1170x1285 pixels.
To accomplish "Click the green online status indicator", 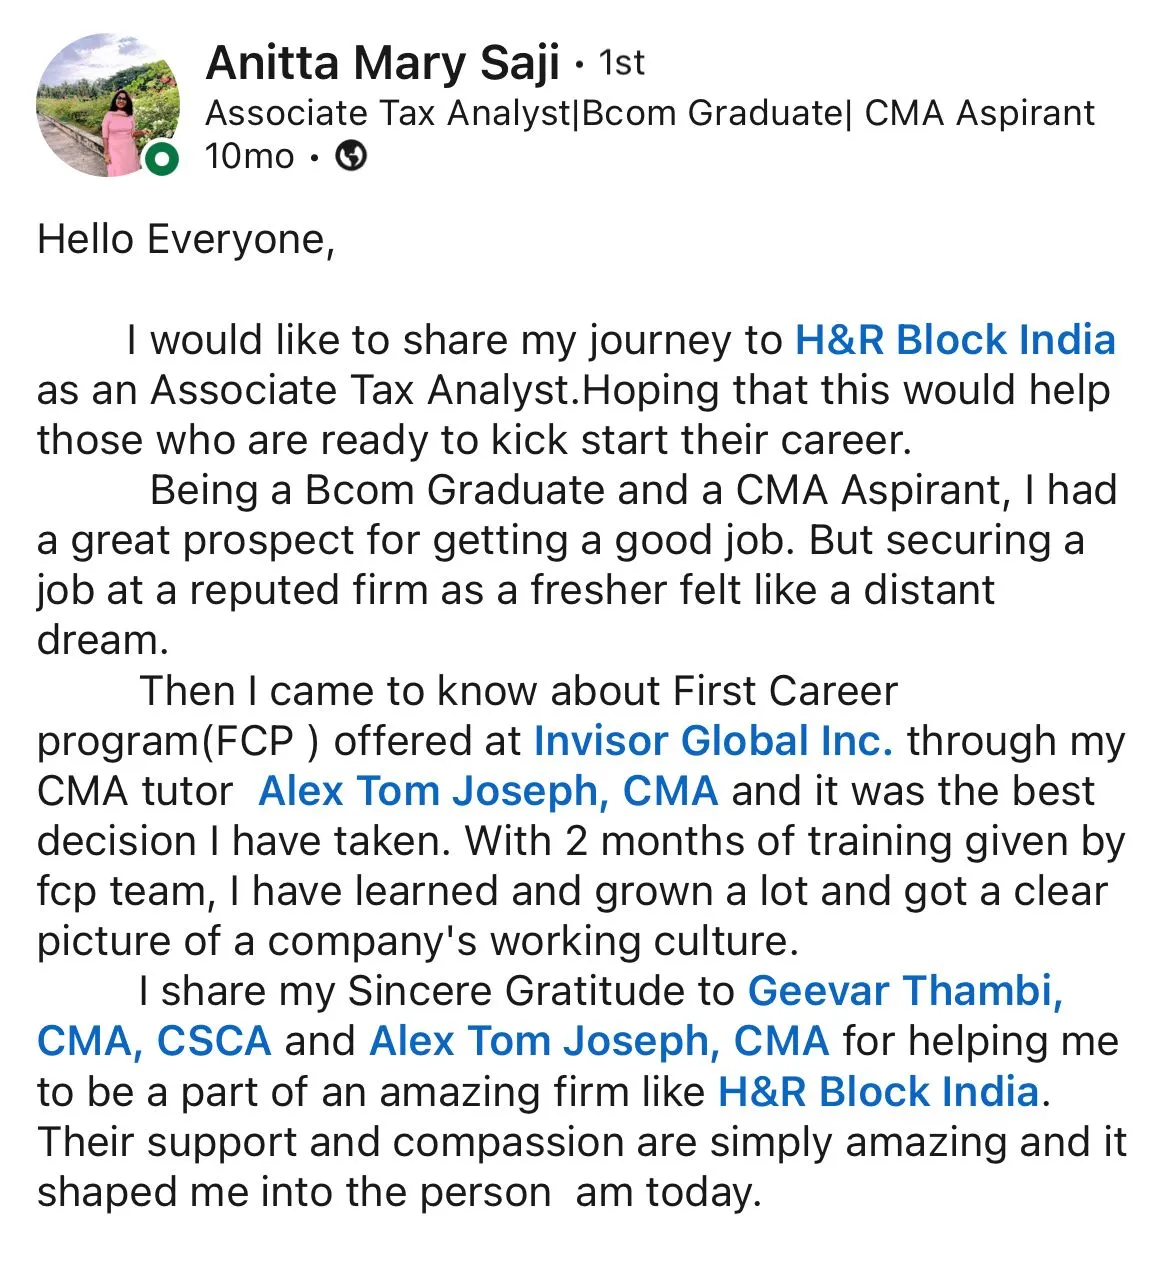I will [162, 159].
